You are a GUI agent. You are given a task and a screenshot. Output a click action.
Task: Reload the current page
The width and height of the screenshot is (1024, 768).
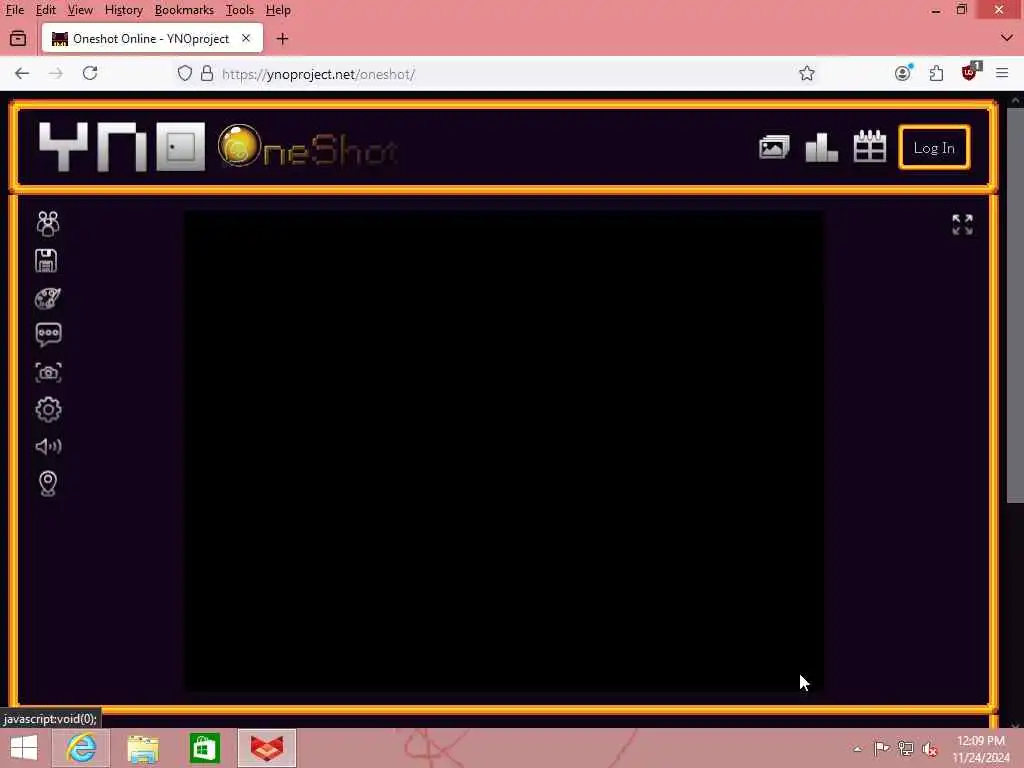[x=90, y=73]
